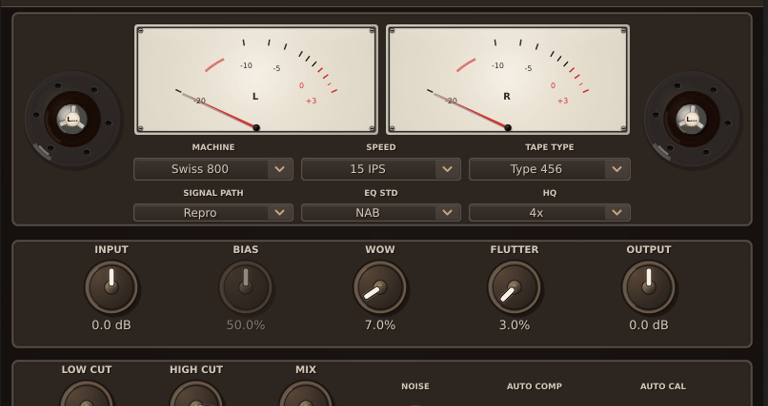Click the Low Cut knob
The height and width of the screenshot is (406, 768).
click(86, 394)
